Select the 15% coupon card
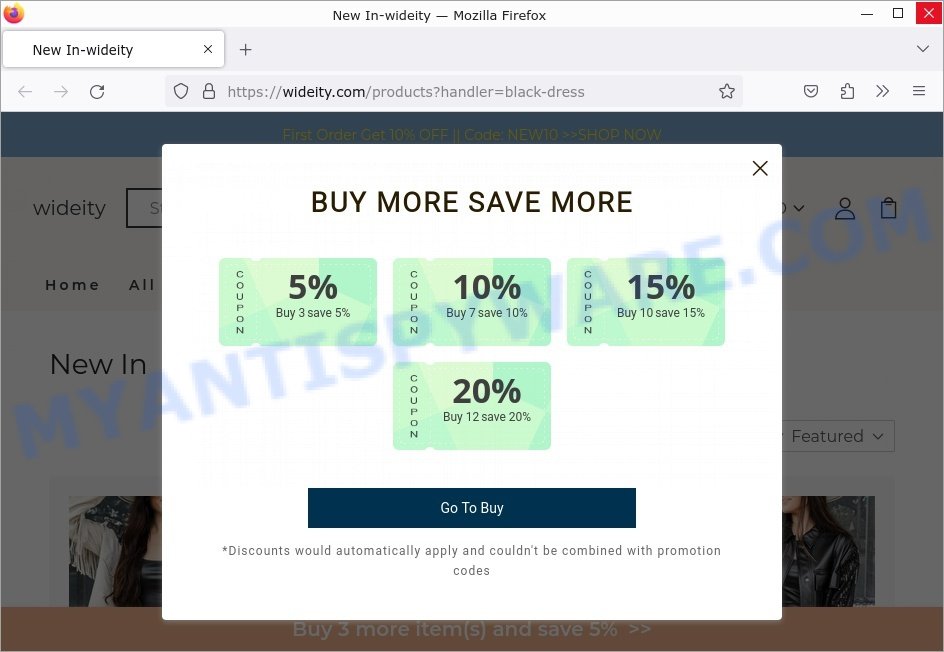Viewport: 944px width, 652px height. coord(645,302)
